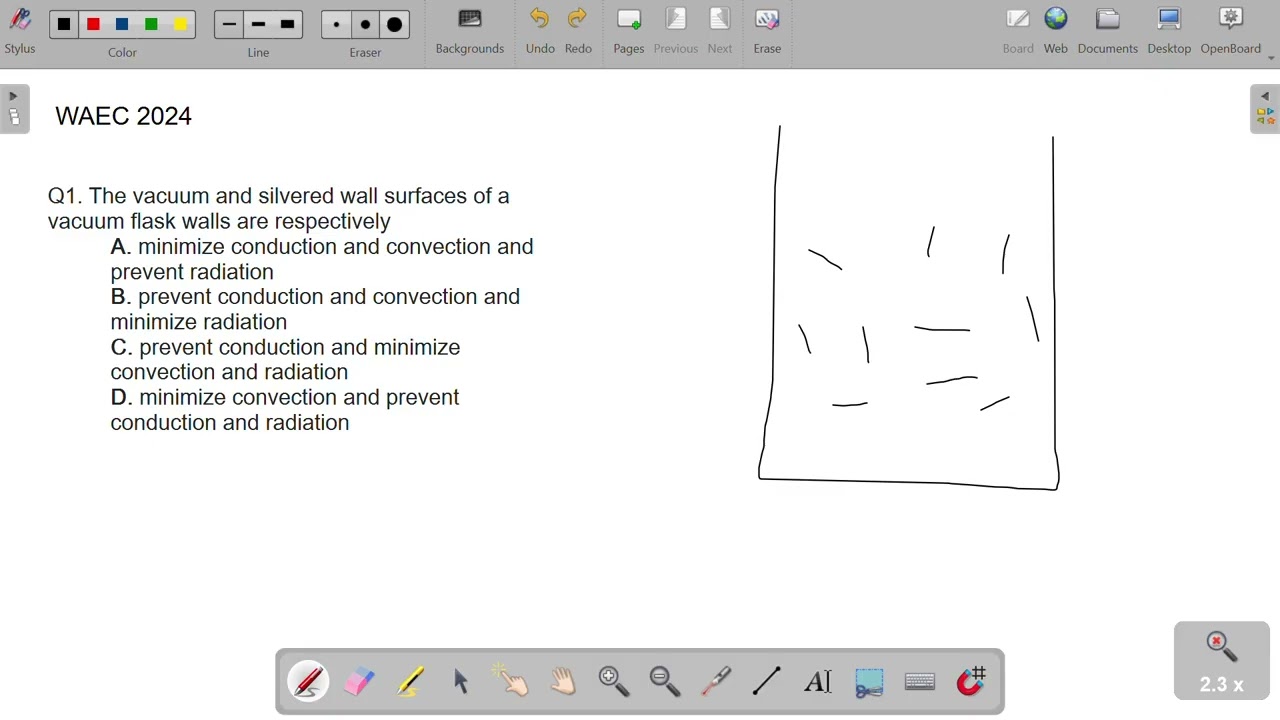Choose the medium line width
The image size is (1280, 720).
coord(258,25)
